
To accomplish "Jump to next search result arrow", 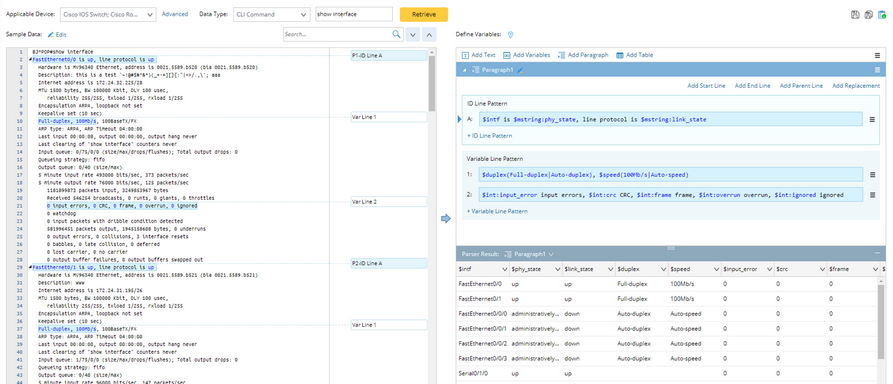I will [x=413, y=35].
